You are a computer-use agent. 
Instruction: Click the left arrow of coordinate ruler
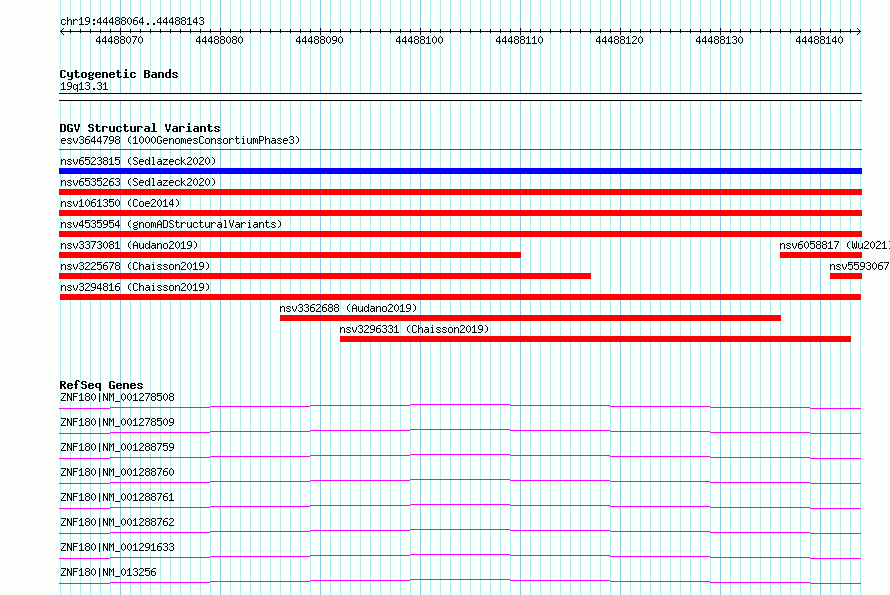click(x=62, y=31)
